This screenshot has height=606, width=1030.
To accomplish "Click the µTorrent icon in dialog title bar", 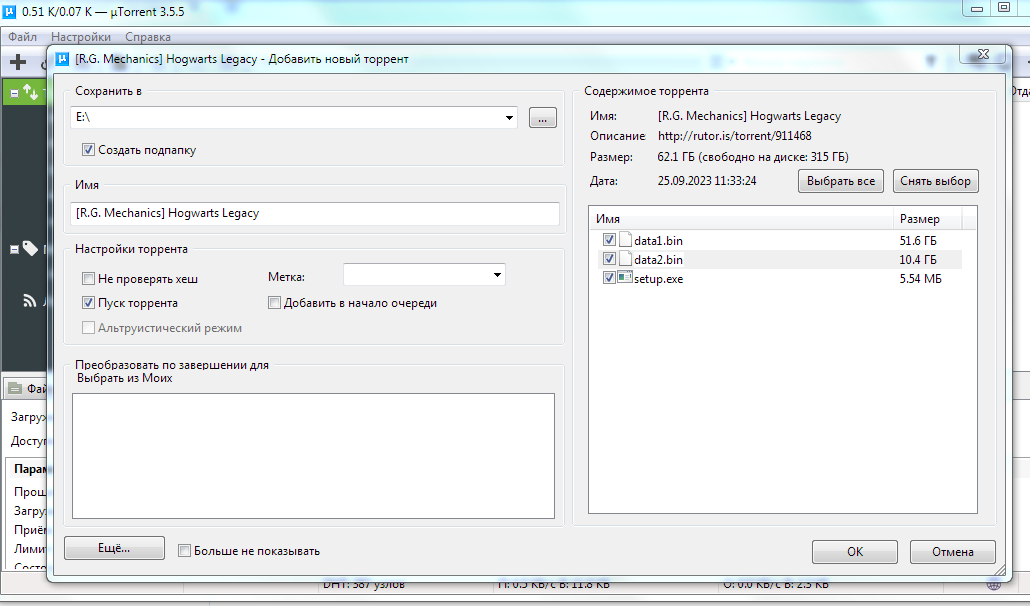I will pos(62,59).
